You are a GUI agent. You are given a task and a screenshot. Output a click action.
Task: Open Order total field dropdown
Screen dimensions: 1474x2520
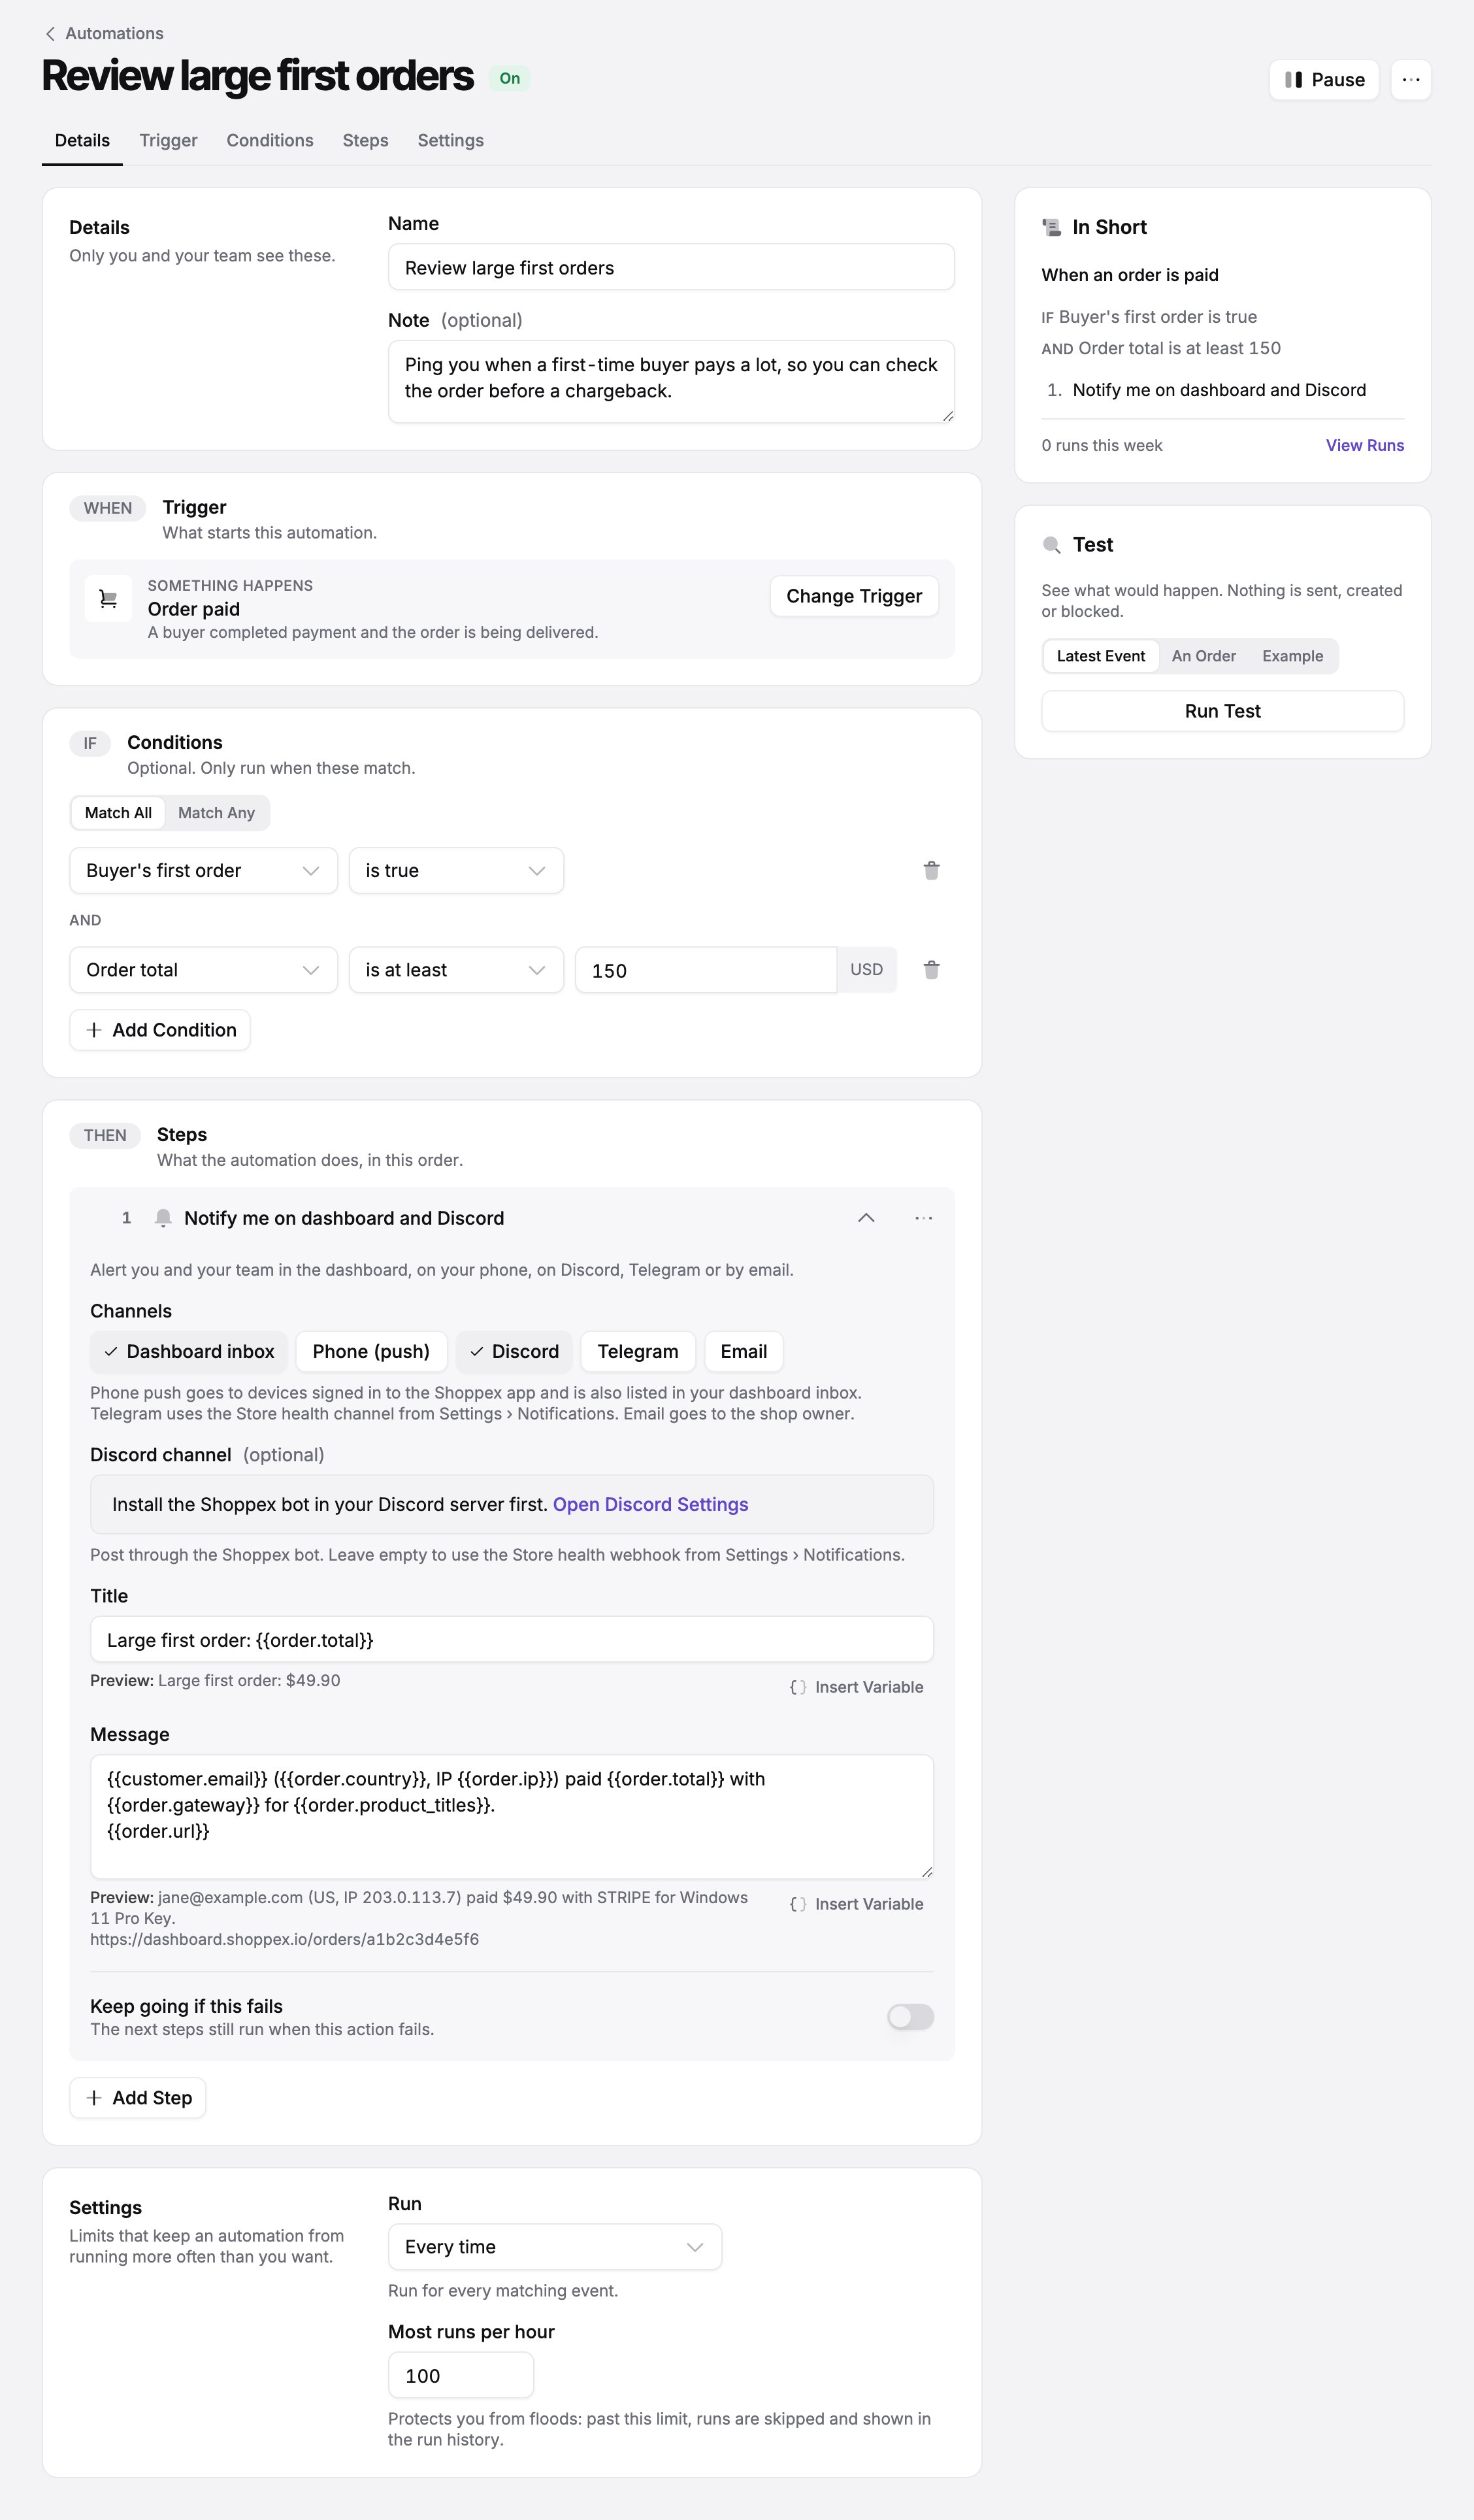[203, 969]
